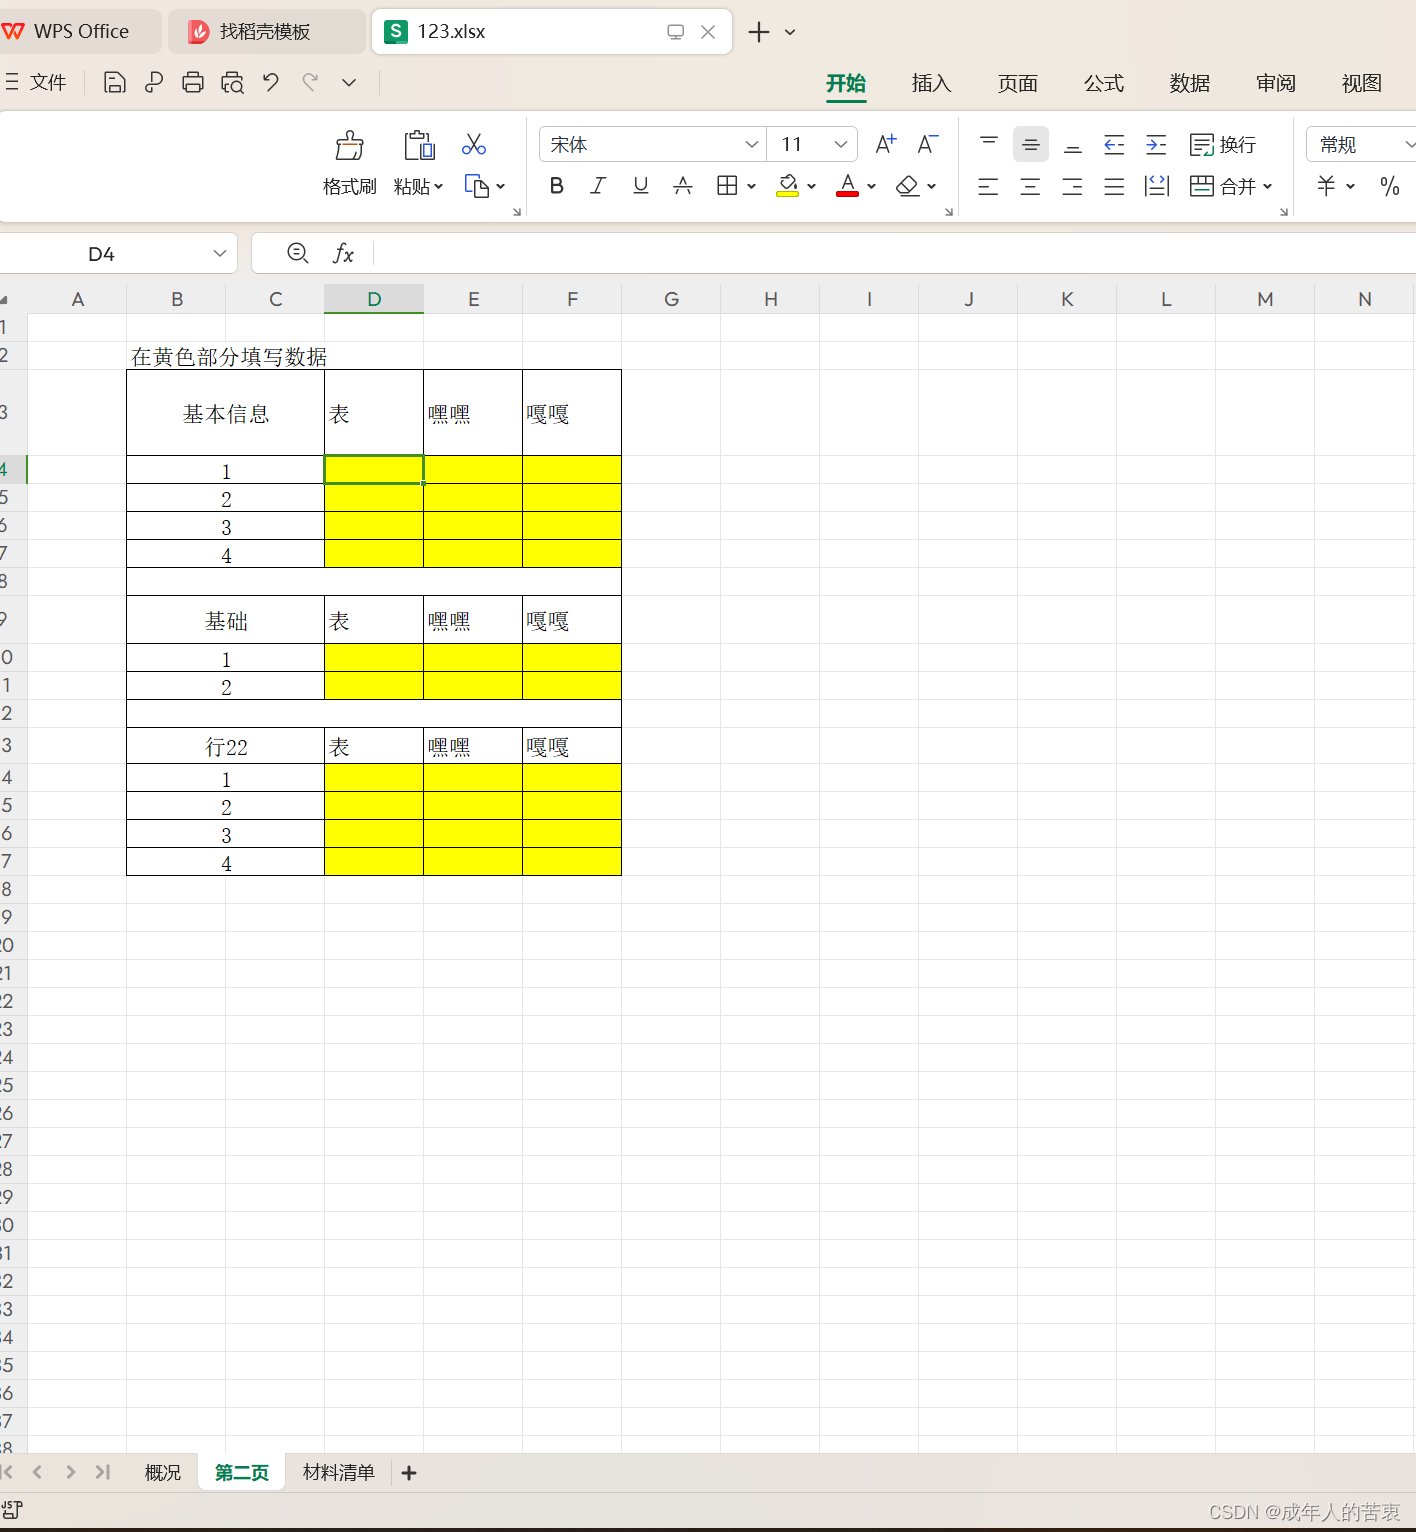The height and width of the screenshot is (1532, 1416).
Task: Expand the font color dropdown arrow
Action: click(871, 186)
